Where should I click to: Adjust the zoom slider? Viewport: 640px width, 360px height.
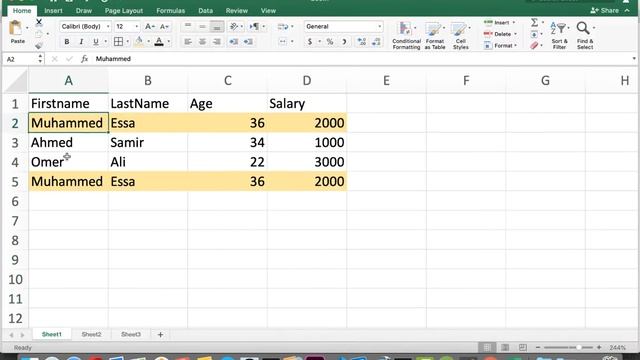[x=578, y=347]
